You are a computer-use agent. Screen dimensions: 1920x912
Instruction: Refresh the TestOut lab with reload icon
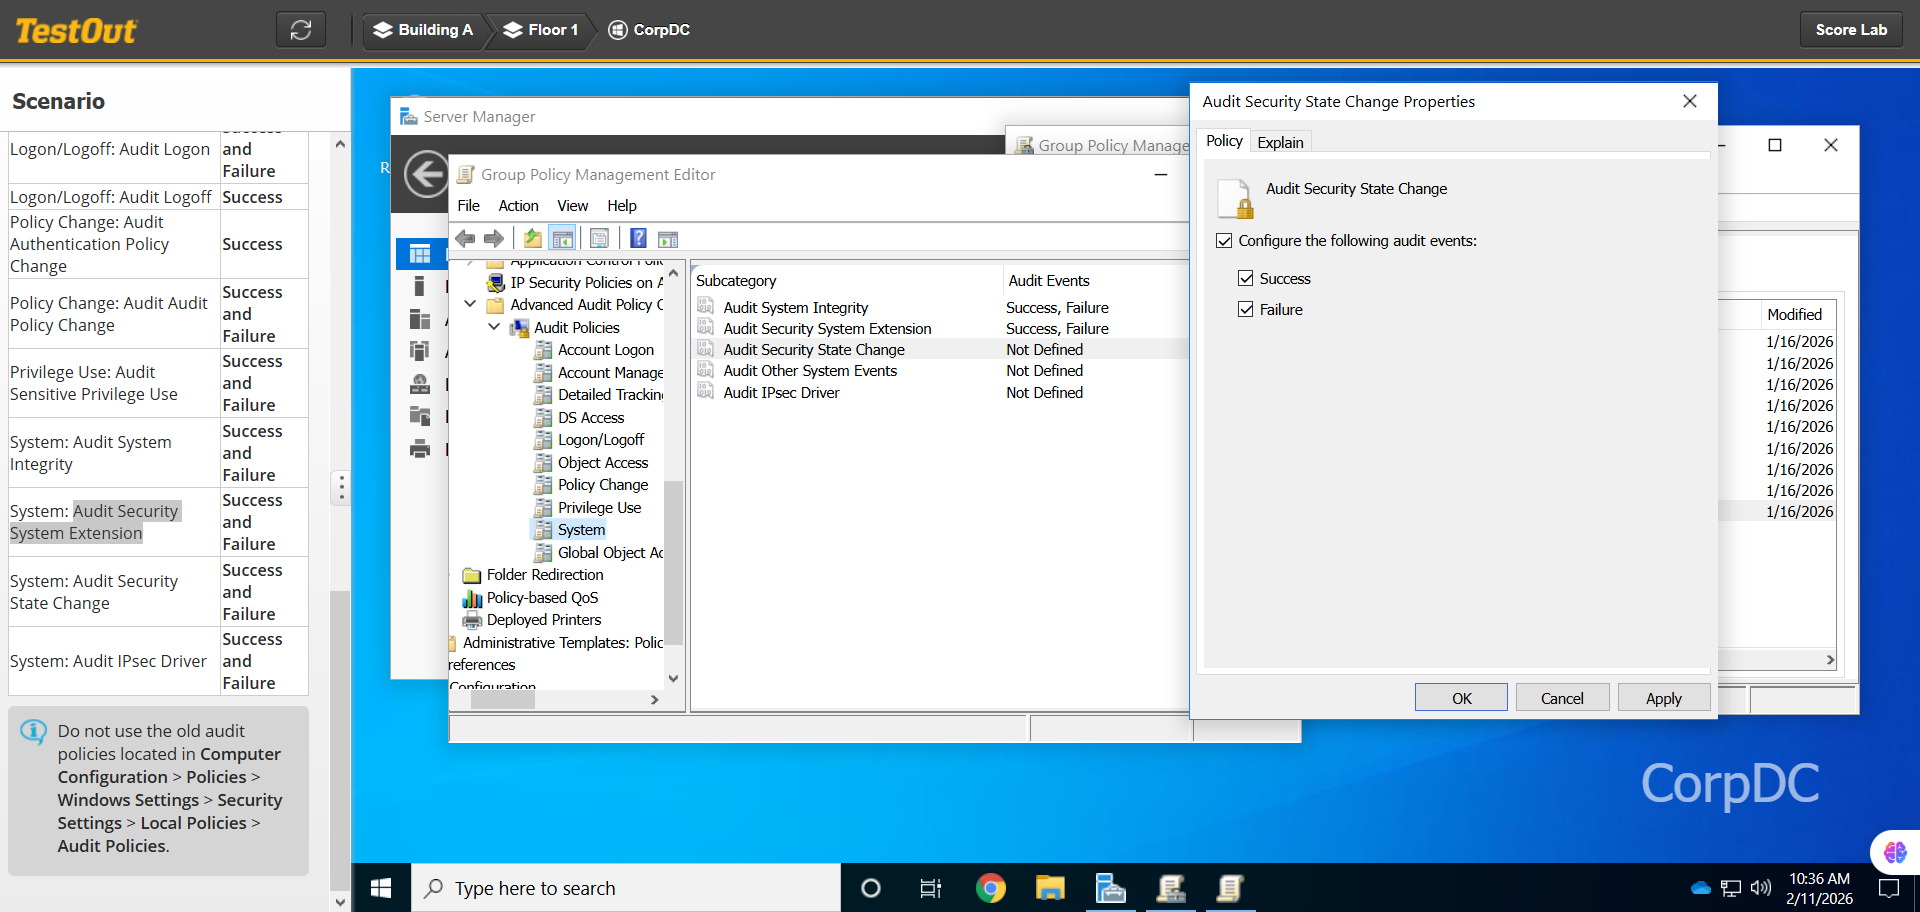coord(301,30)
